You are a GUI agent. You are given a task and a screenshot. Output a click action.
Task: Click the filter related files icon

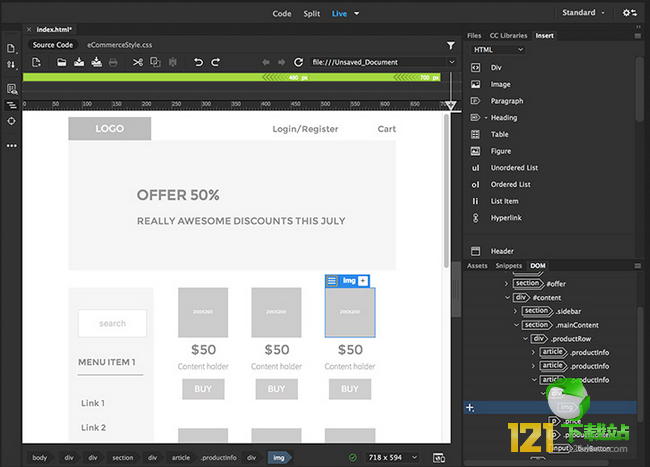pyautogui.click(x=451, y=45)
